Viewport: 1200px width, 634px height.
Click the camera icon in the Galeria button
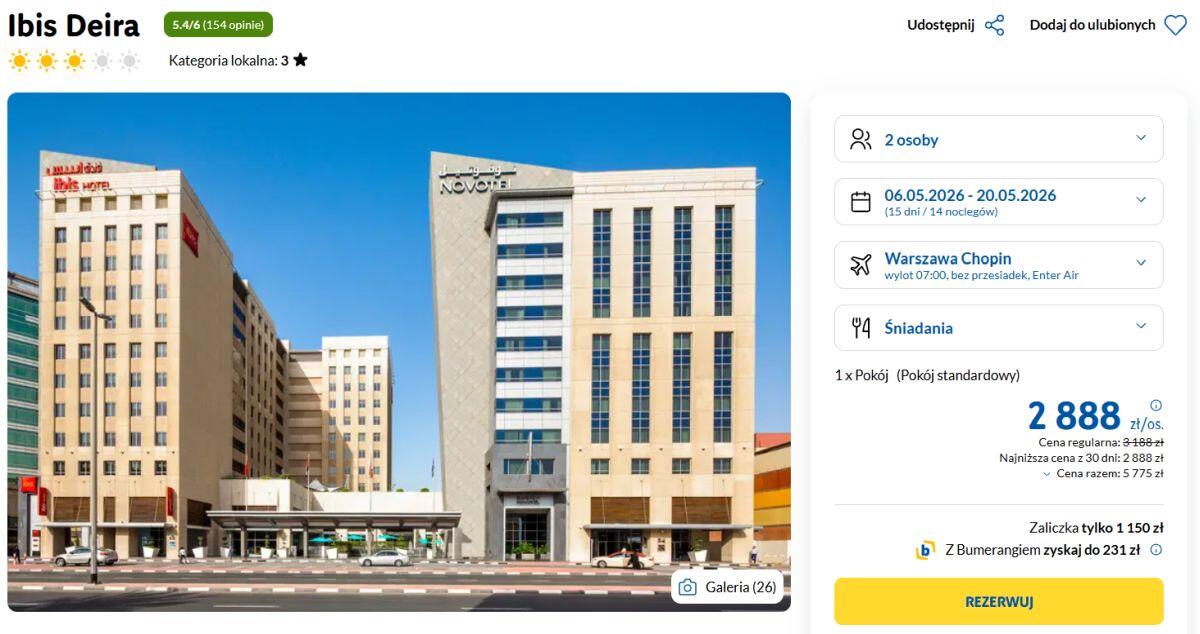(x=687, y=587)
